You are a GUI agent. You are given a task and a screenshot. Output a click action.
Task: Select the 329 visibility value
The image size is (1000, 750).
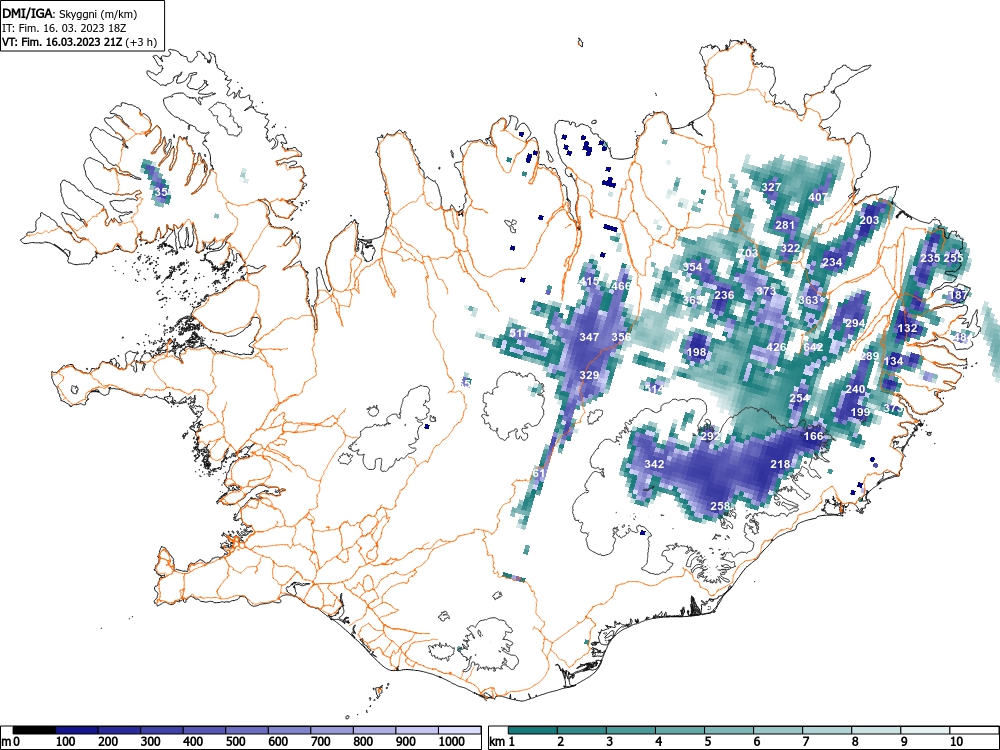click(589, 375)
